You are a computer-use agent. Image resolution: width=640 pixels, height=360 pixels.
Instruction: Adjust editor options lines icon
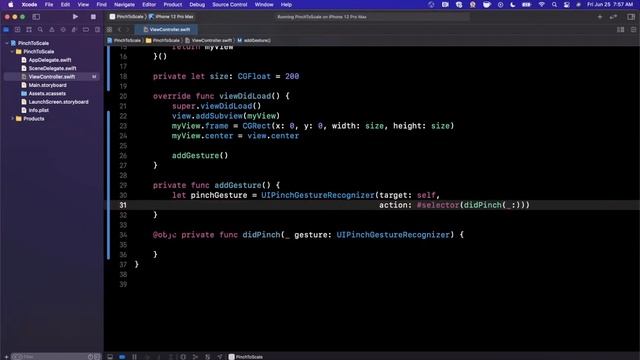tap(620, 29)
